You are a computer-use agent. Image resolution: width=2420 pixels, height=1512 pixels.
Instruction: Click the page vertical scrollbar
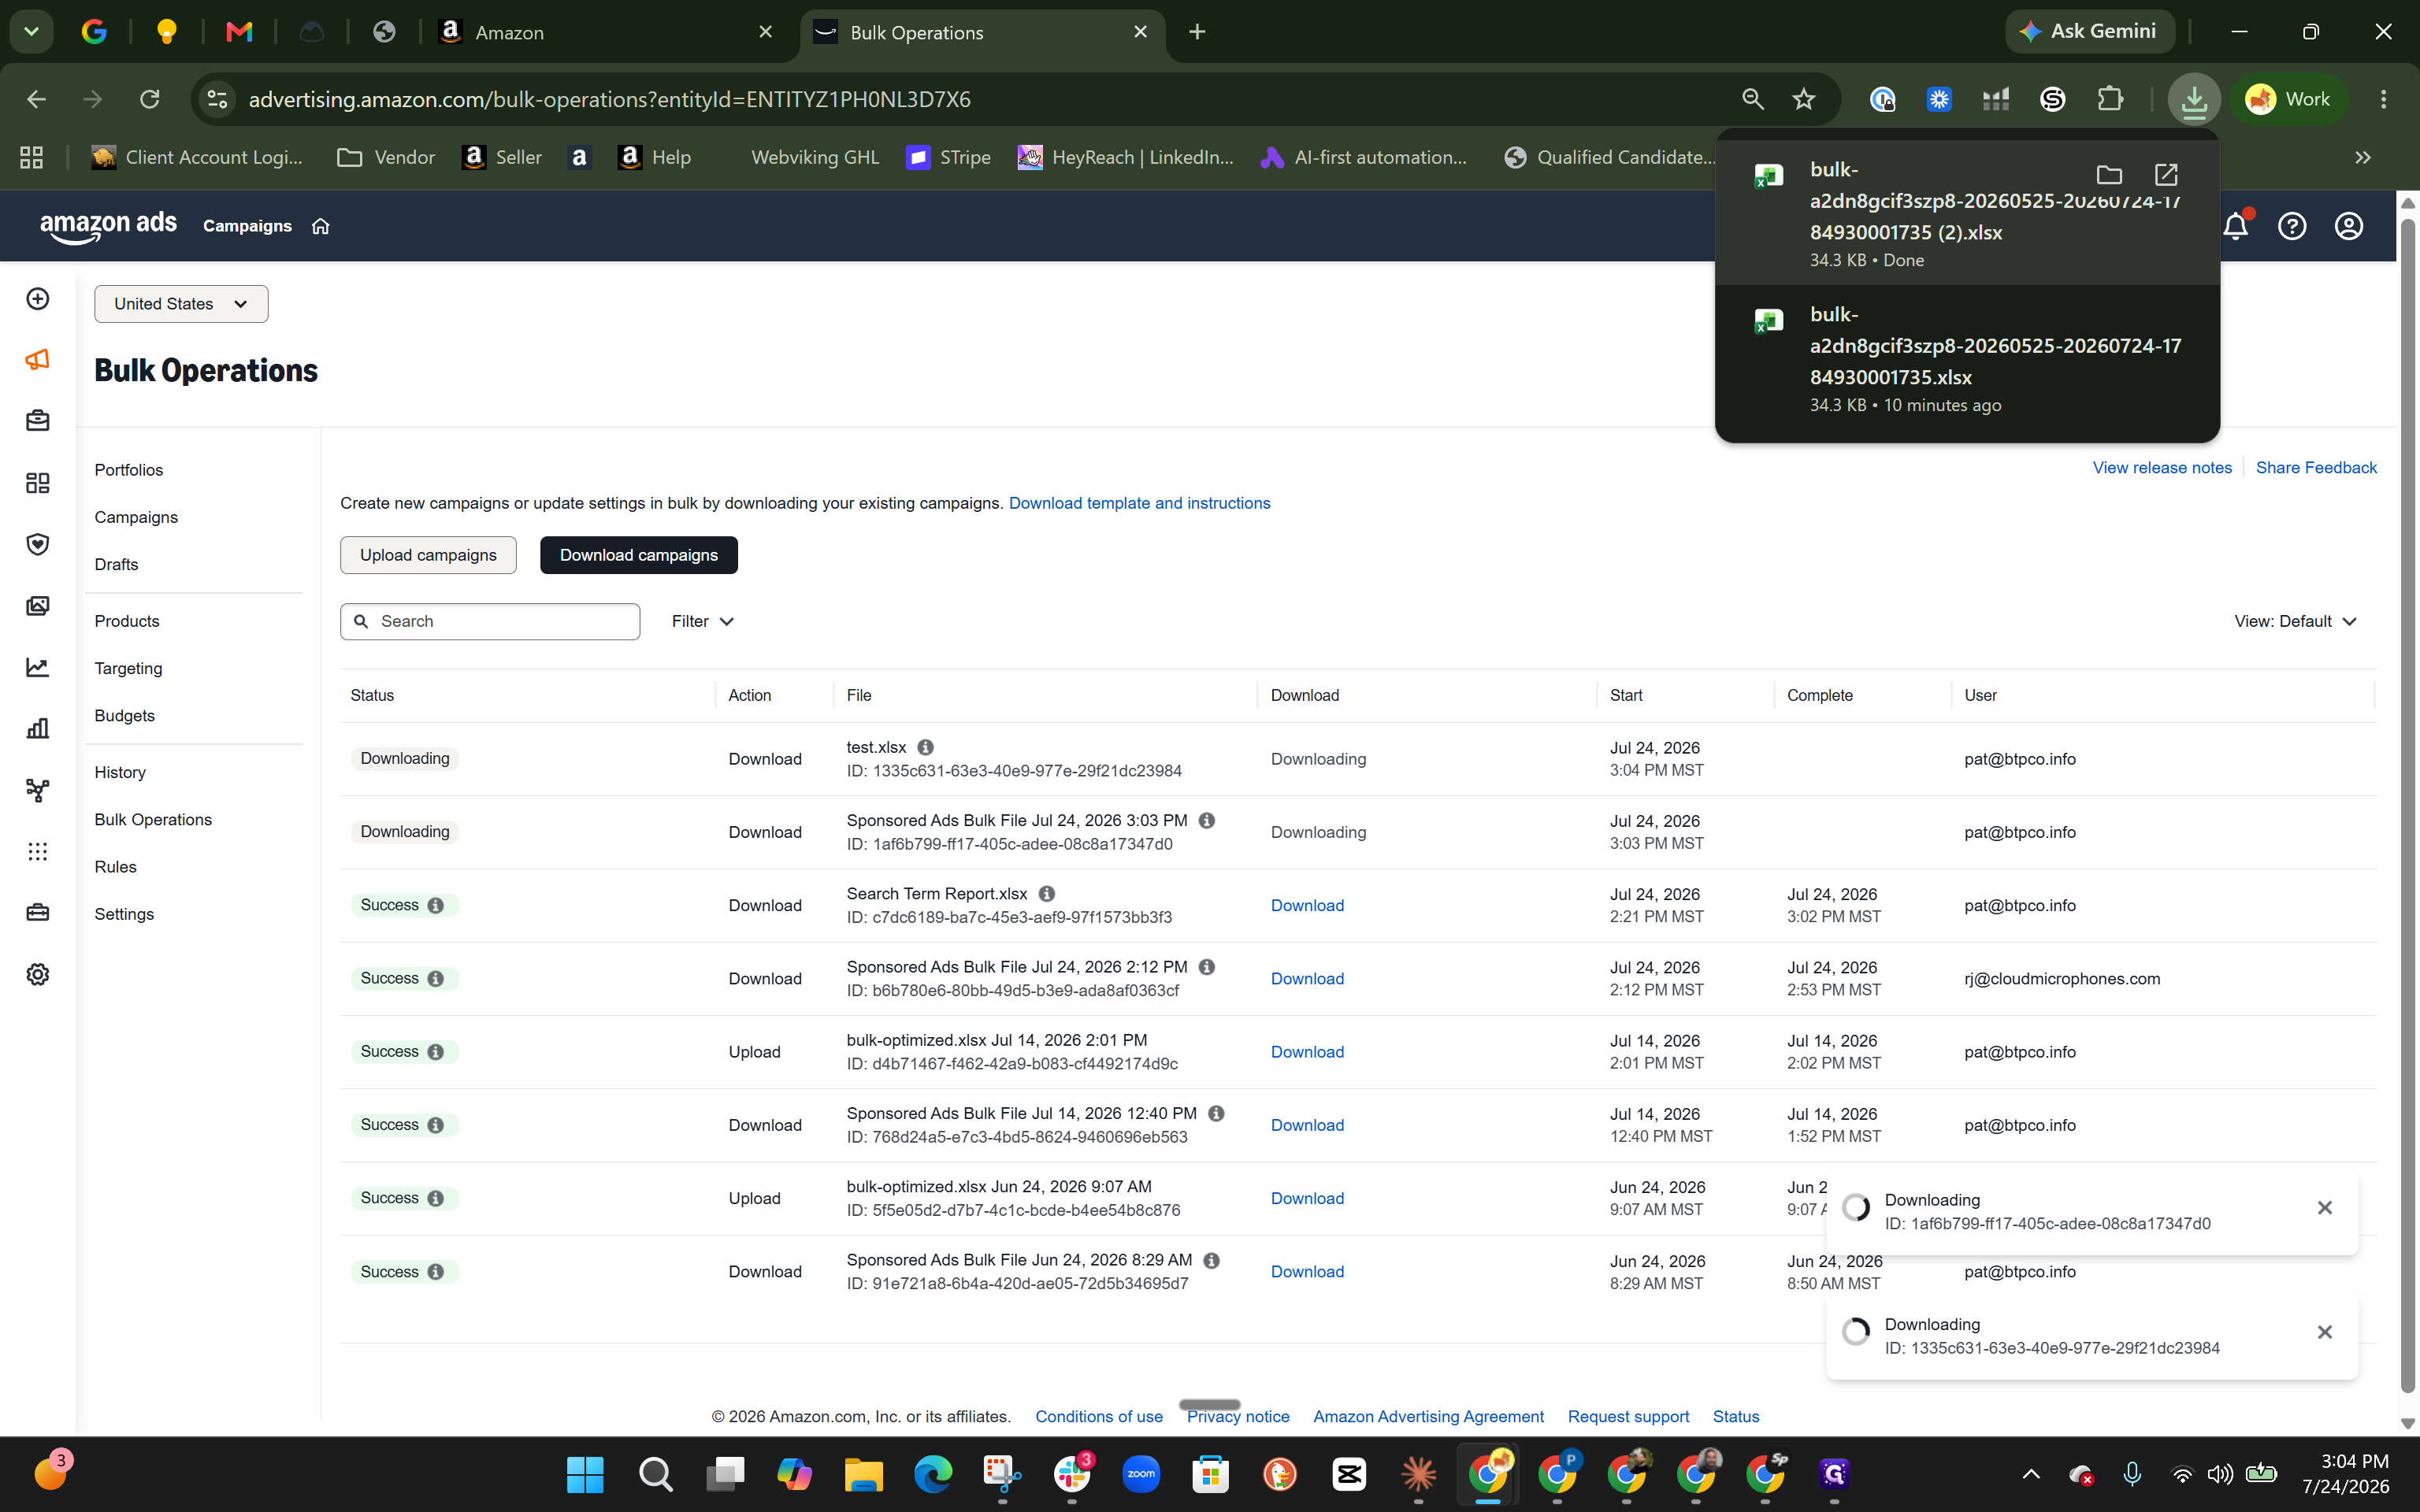click(x=2408, y=805)
